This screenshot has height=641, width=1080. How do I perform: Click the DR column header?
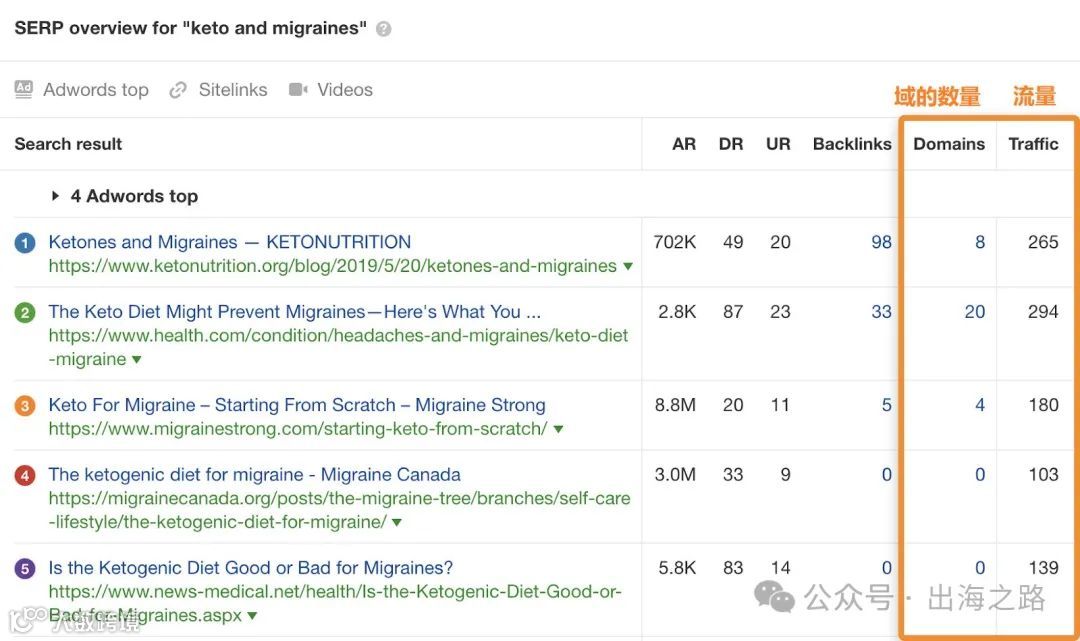(731, 144)
